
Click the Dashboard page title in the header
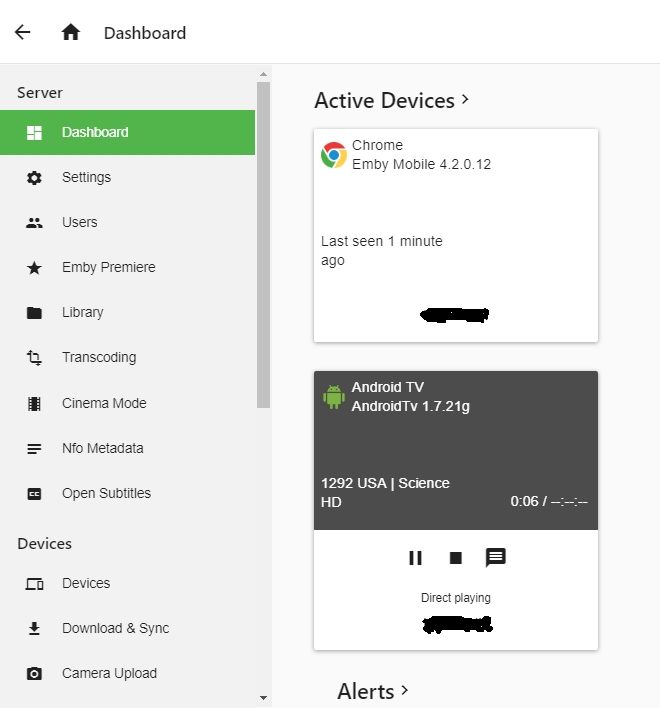click(x=145, y=33)
